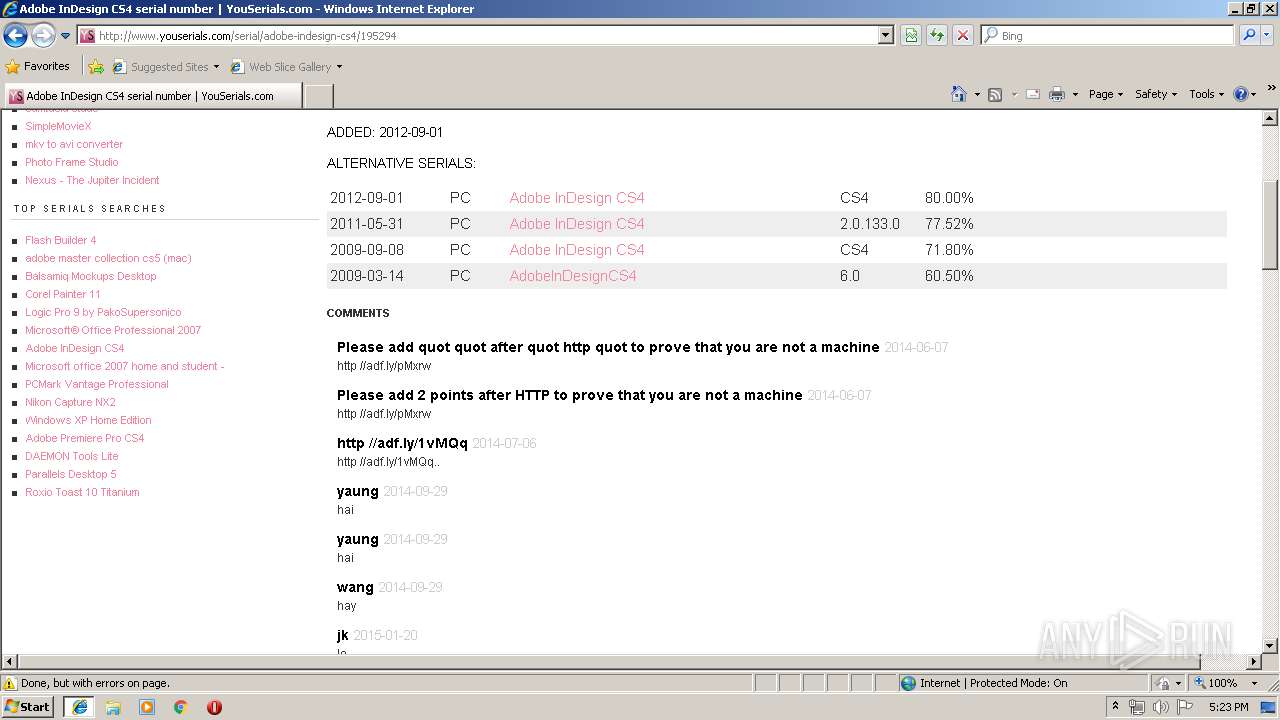Launch Google Chrome from taskbar
Image resolution: width=1280 pixels, height=720 pixels.
(180, 707)
